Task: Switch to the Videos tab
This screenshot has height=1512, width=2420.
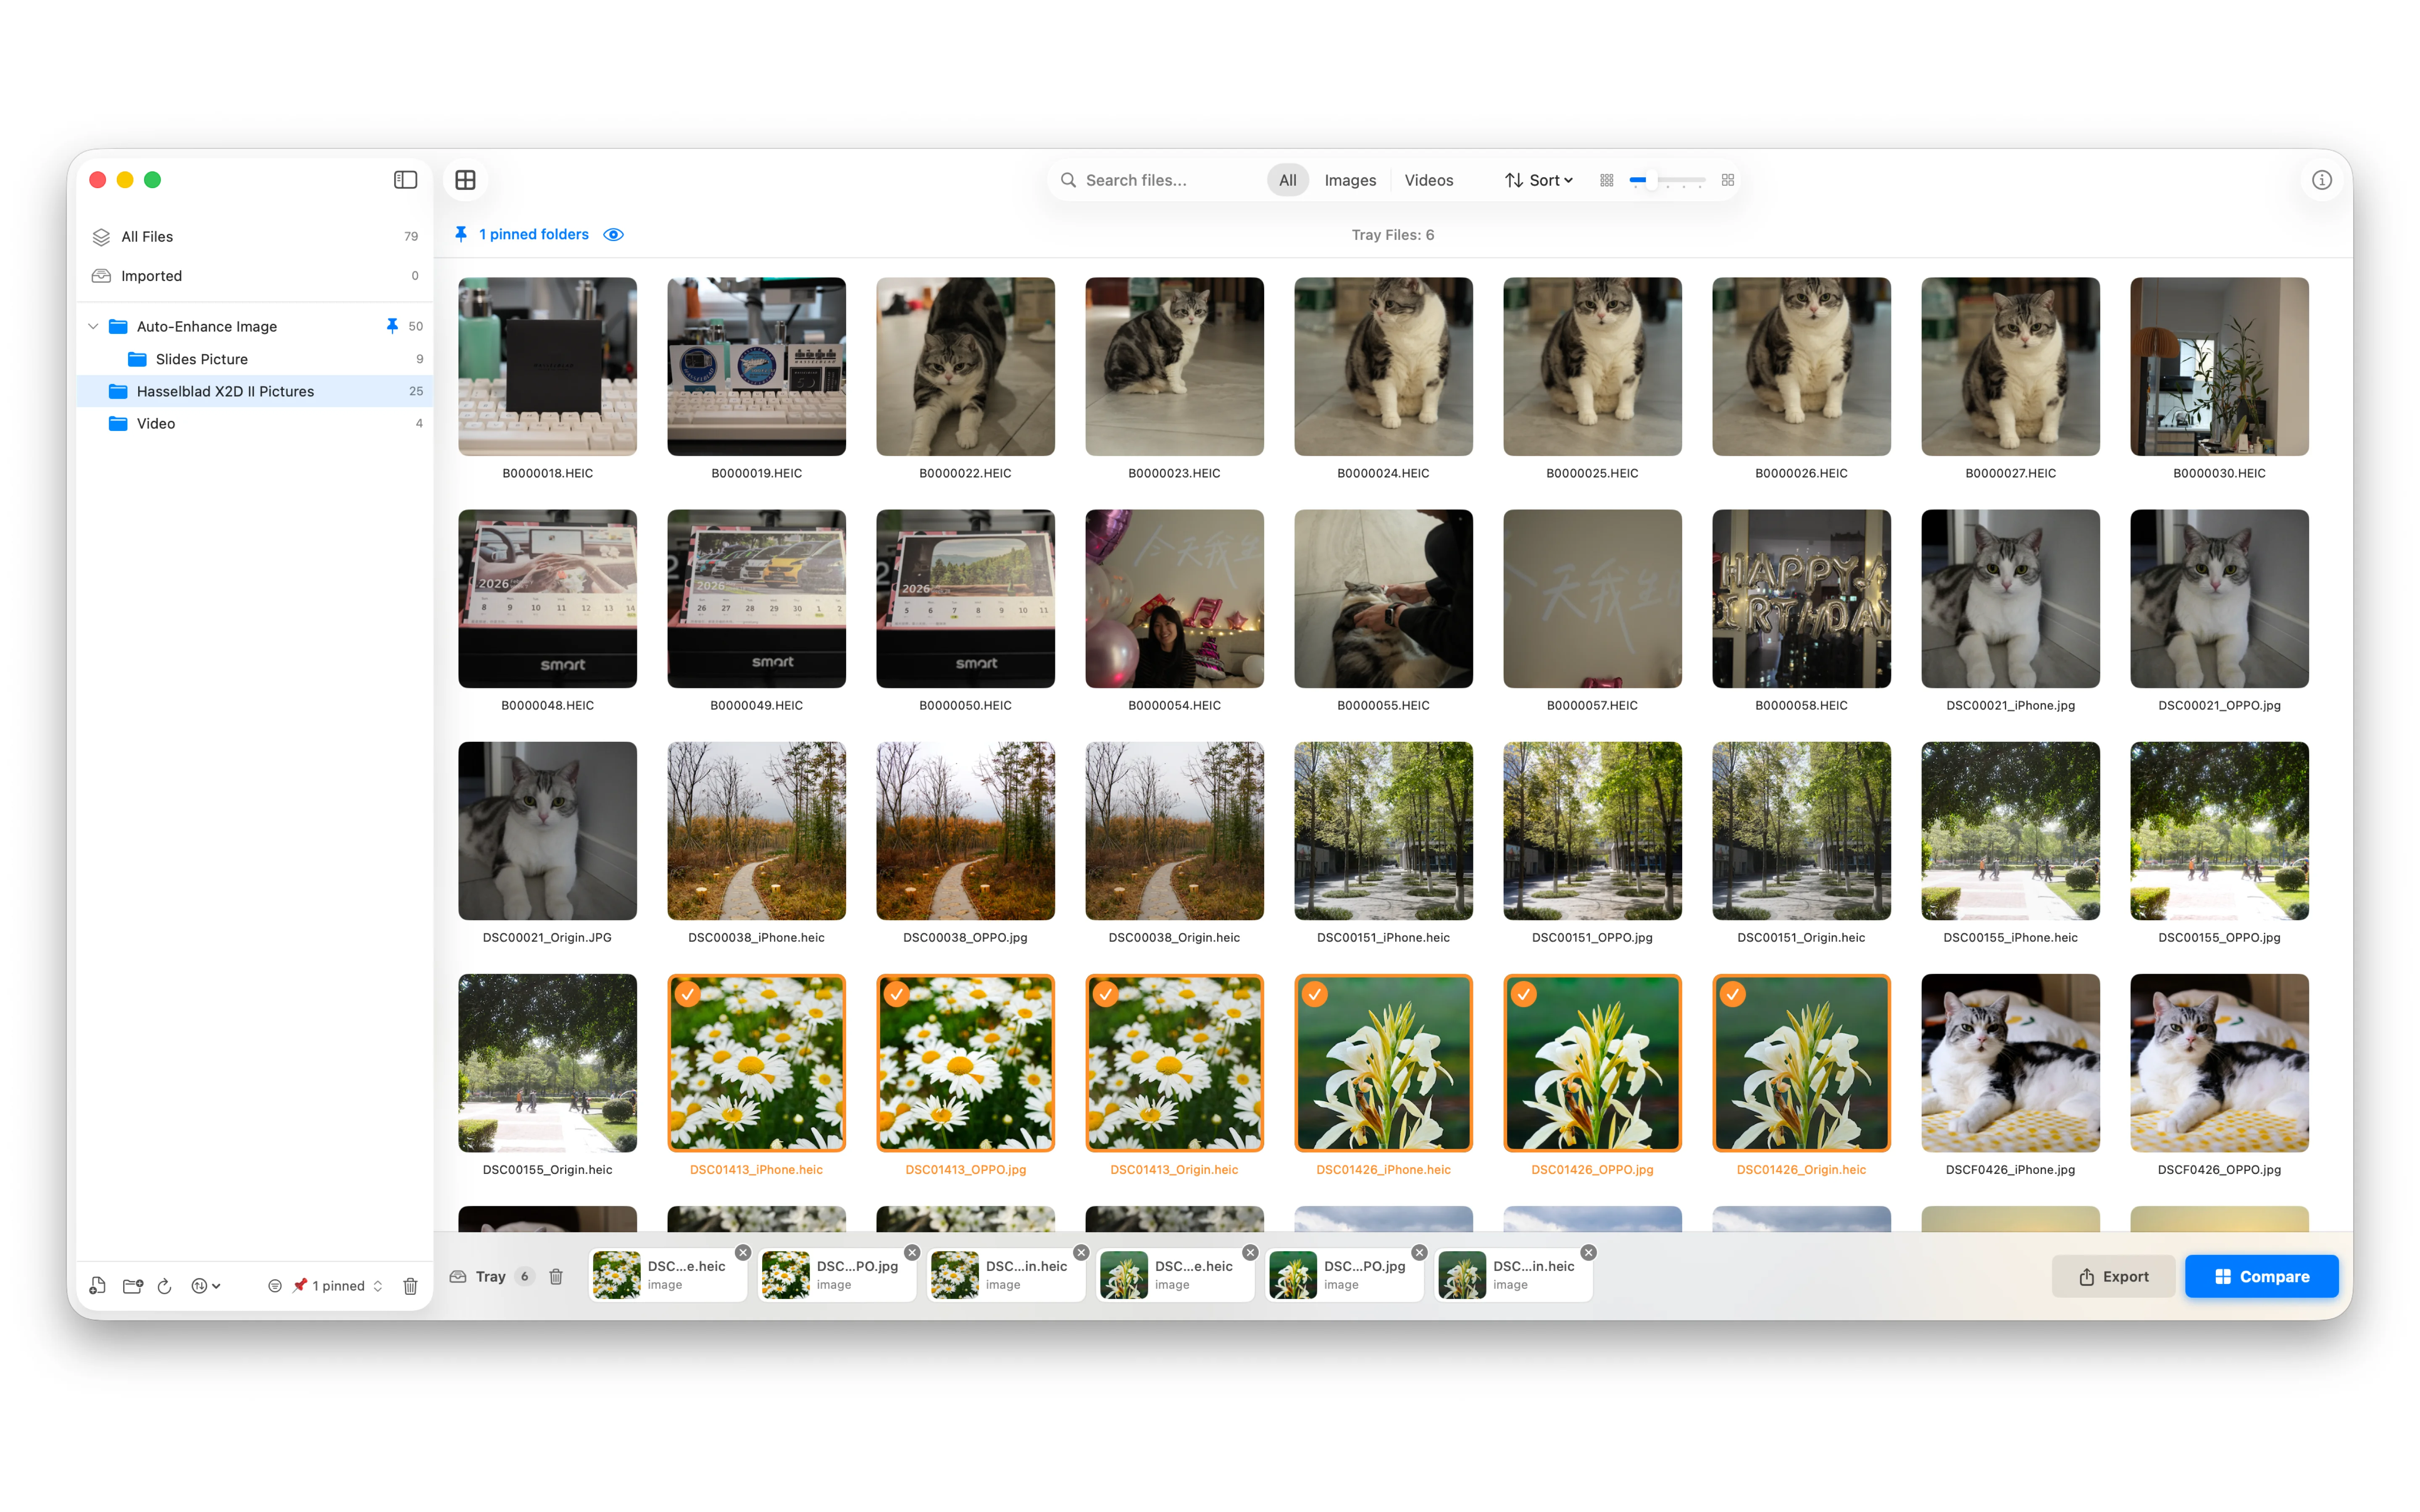Action: [1428, 180]
